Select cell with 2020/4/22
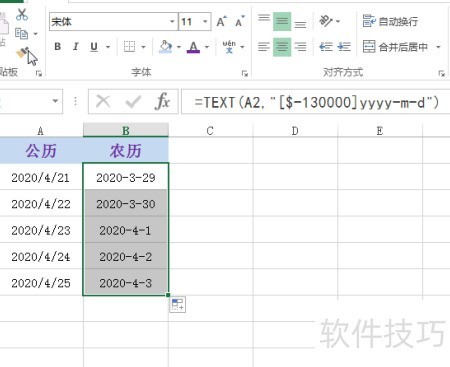Image resolution: width=450 pixels, height=367 pixels. (41, 204)
